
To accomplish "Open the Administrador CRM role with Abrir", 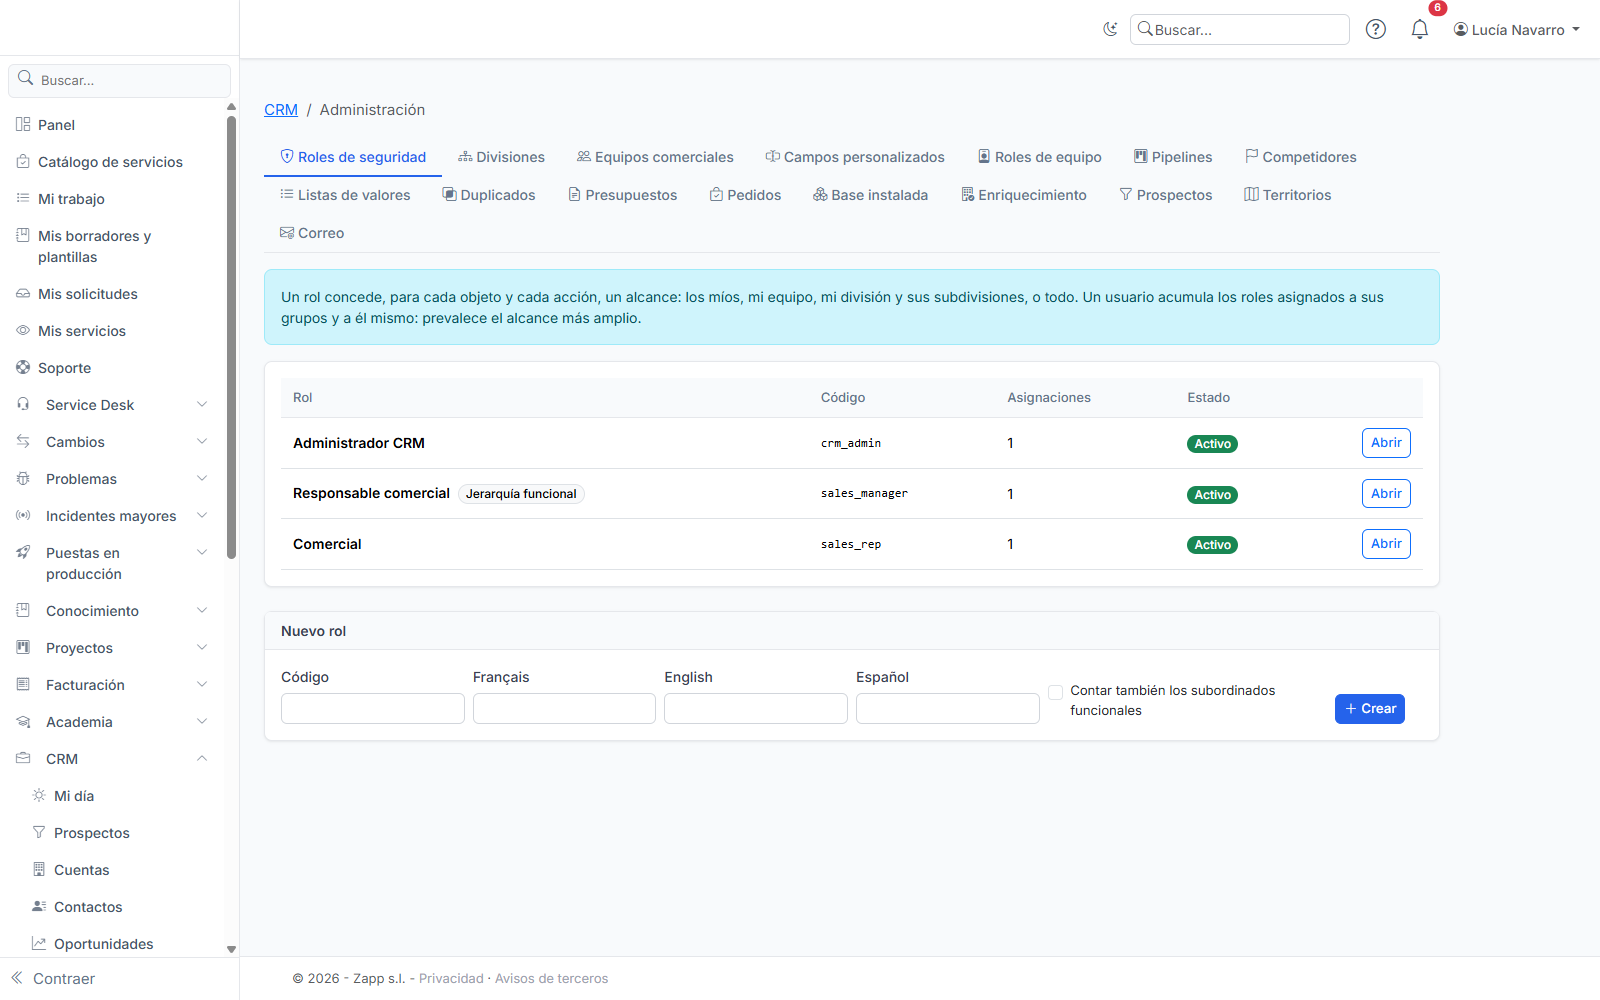I will pos(1386,443).
